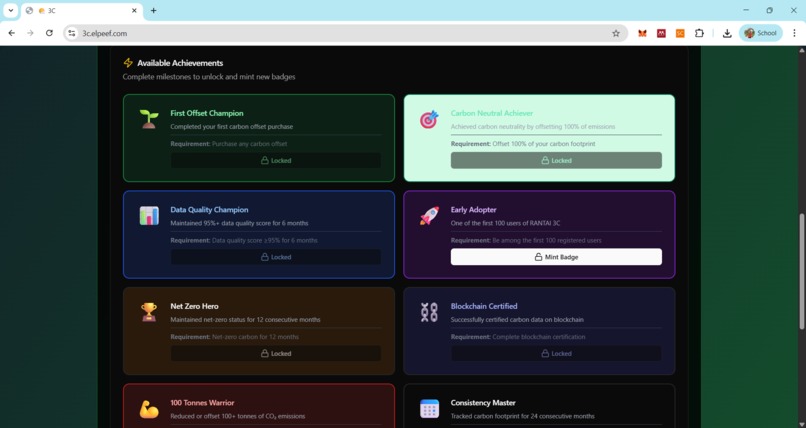
Task: Click the calendar icon on Consistency Master
Action: tap(429, 409)
